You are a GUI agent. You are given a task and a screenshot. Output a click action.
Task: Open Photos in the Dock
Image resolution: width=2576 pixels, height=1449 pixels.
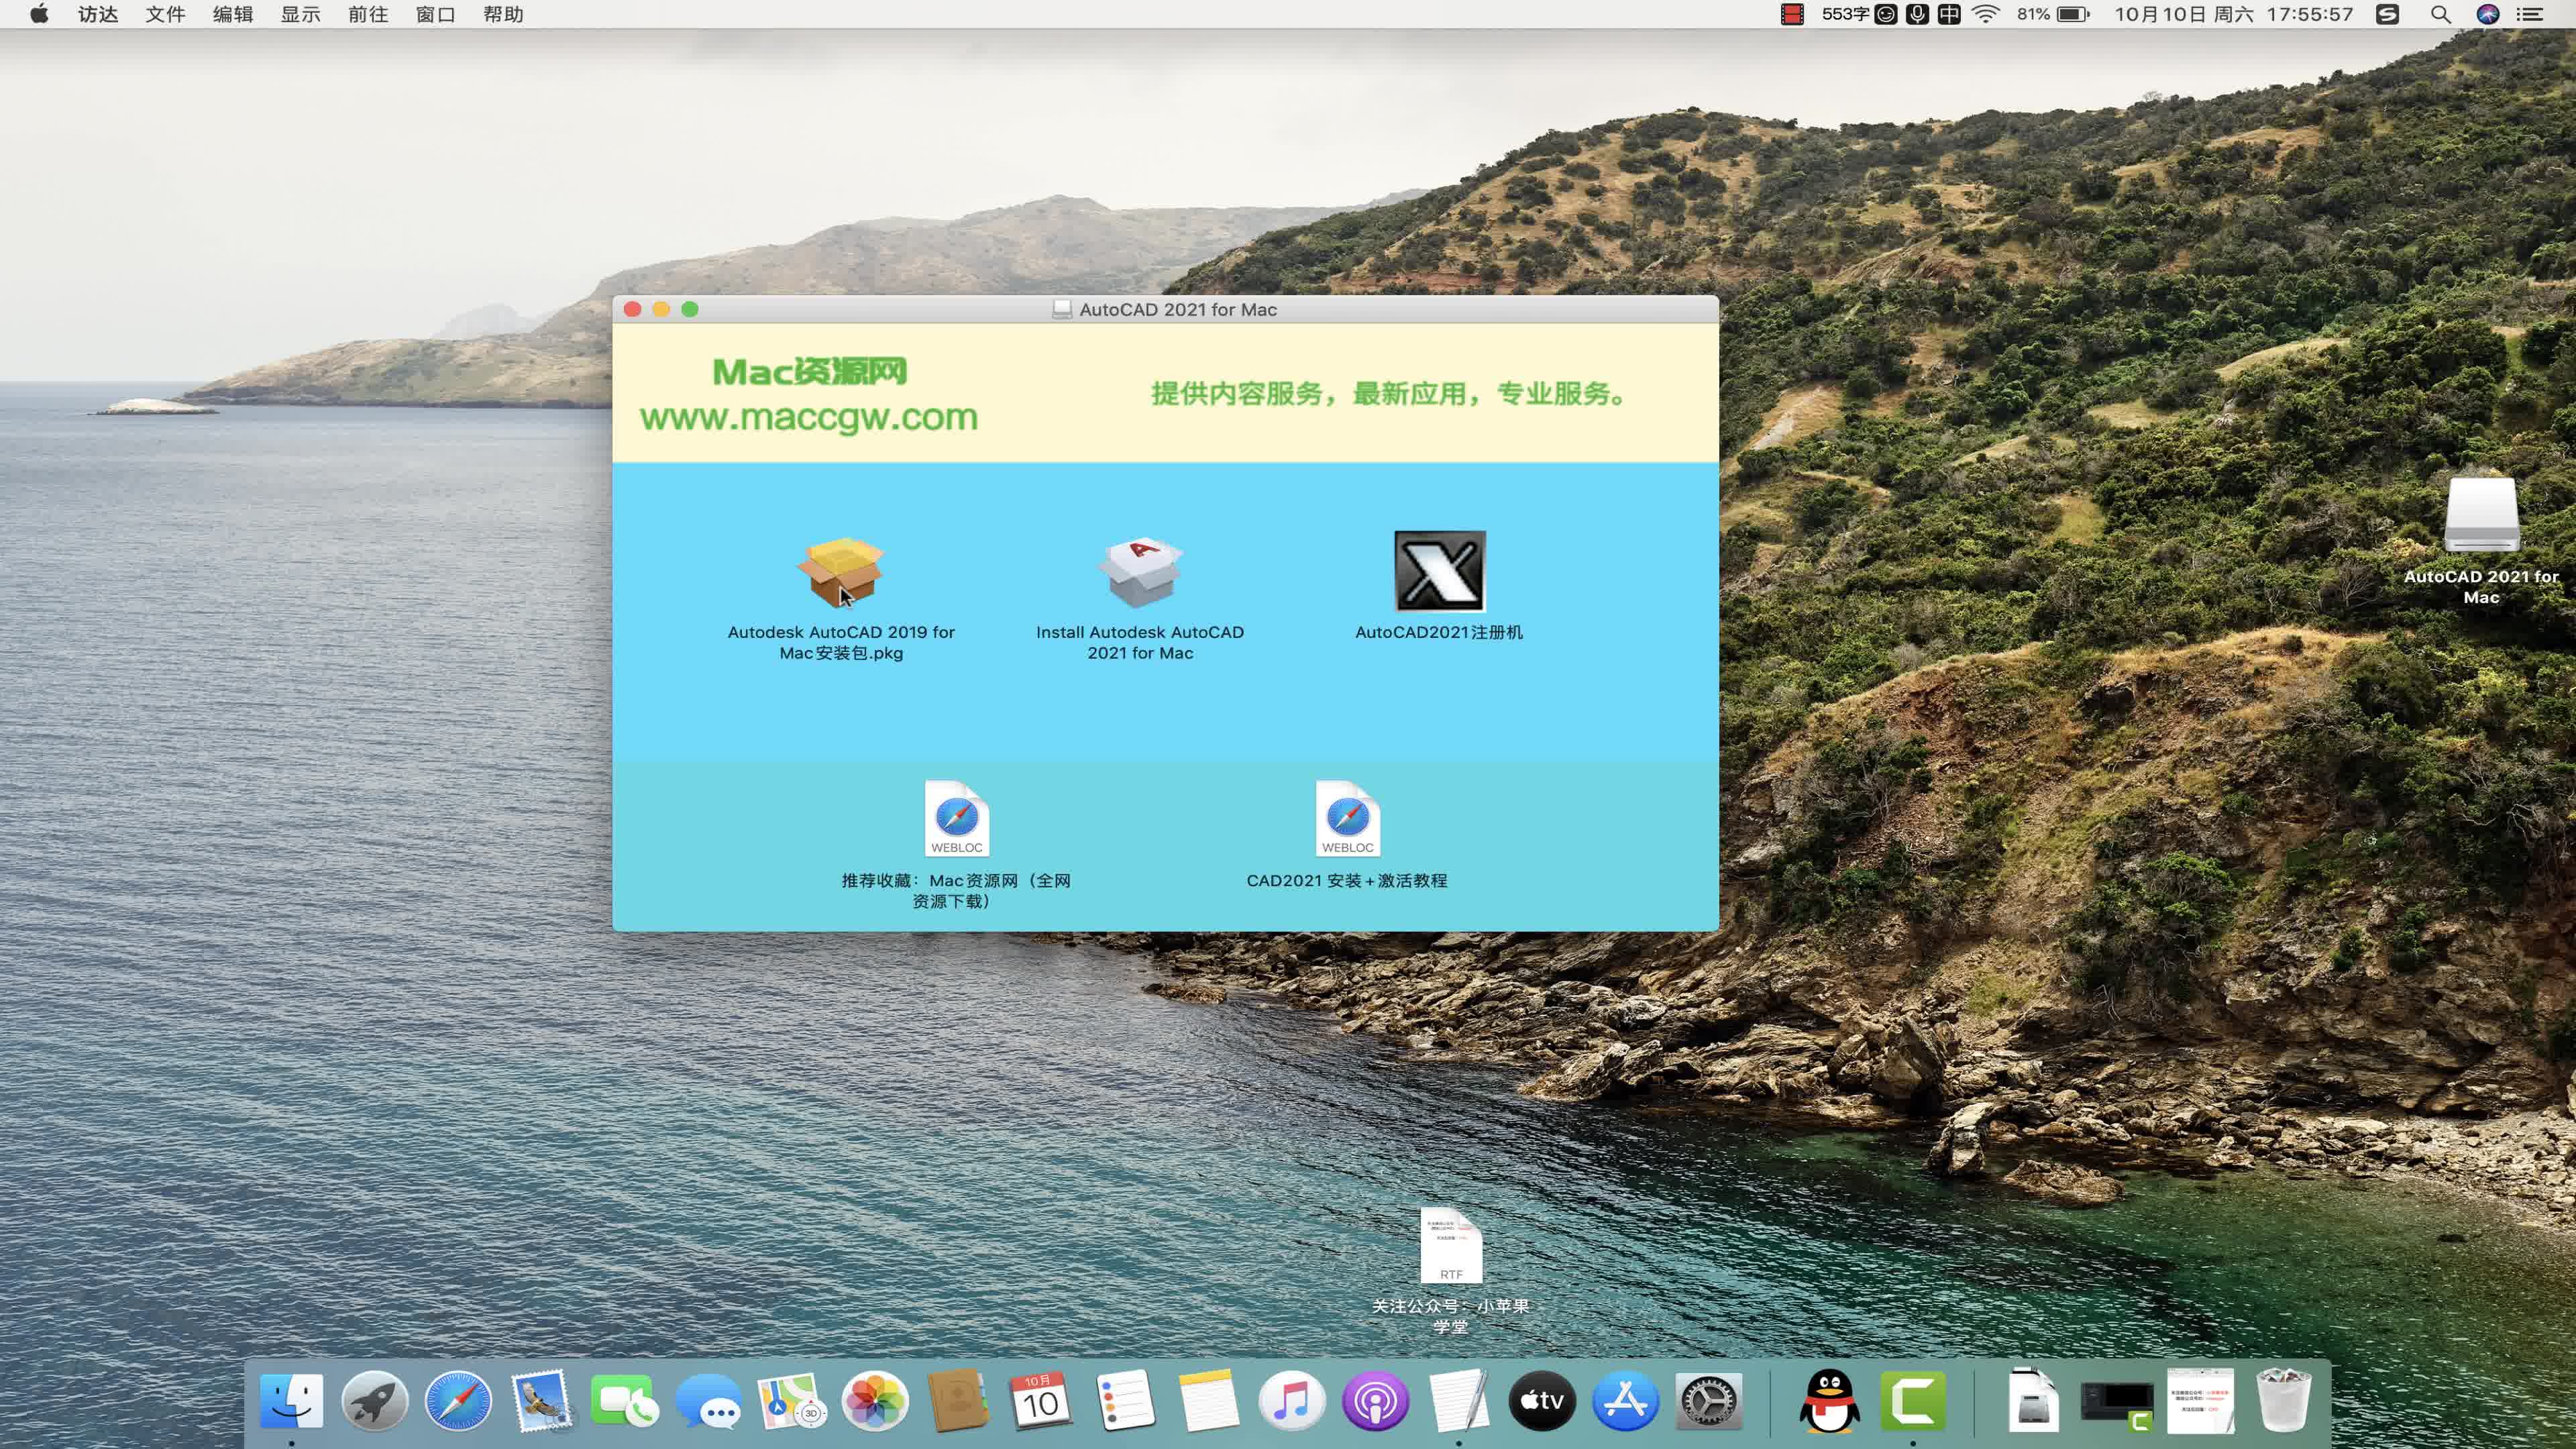[x=875, y=1400]
